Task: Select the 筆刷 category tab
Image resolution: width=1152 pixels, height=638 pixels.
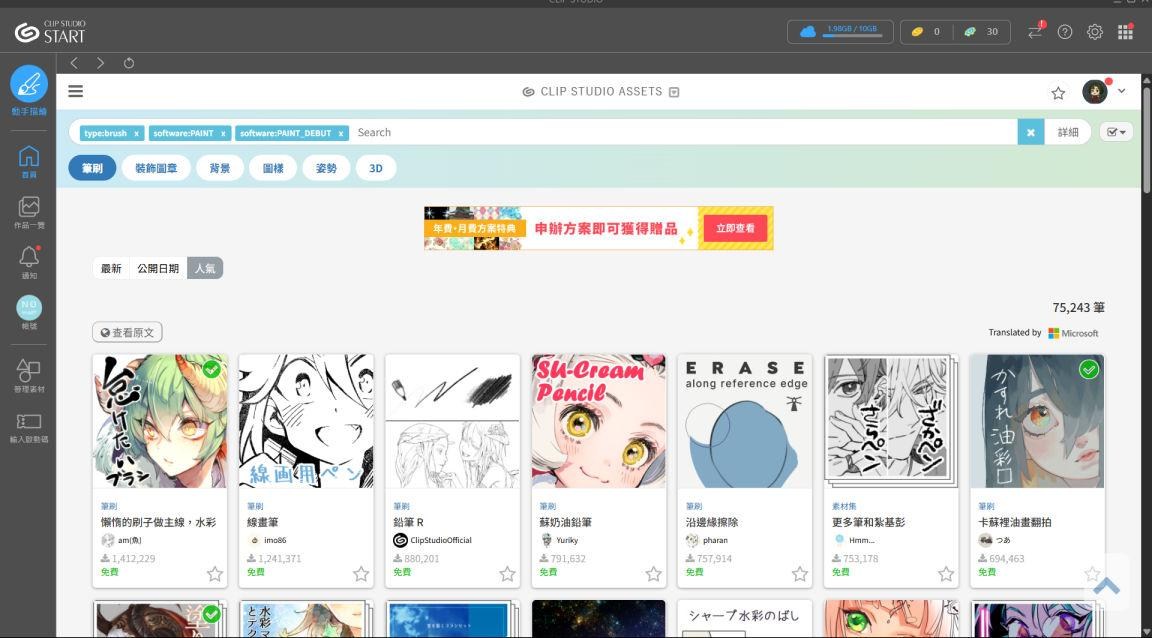Action: click(92, 168)
